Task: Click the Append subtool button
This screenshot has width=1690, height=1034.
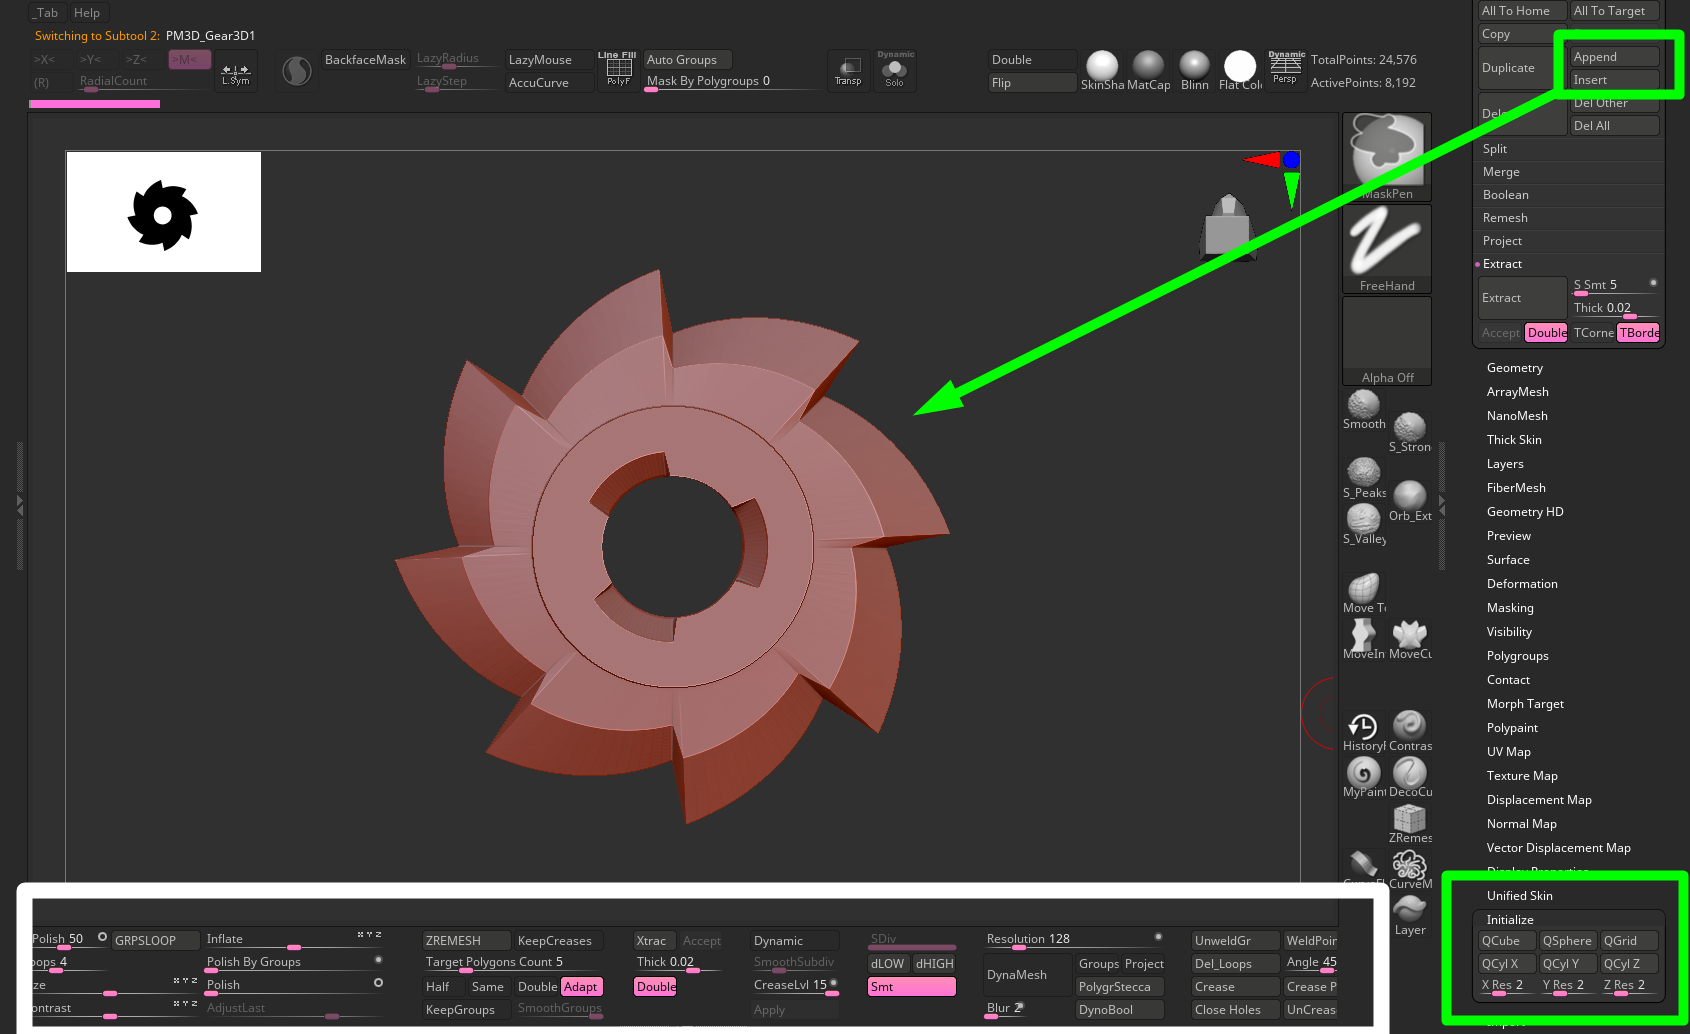Action: click(1614, 57)
